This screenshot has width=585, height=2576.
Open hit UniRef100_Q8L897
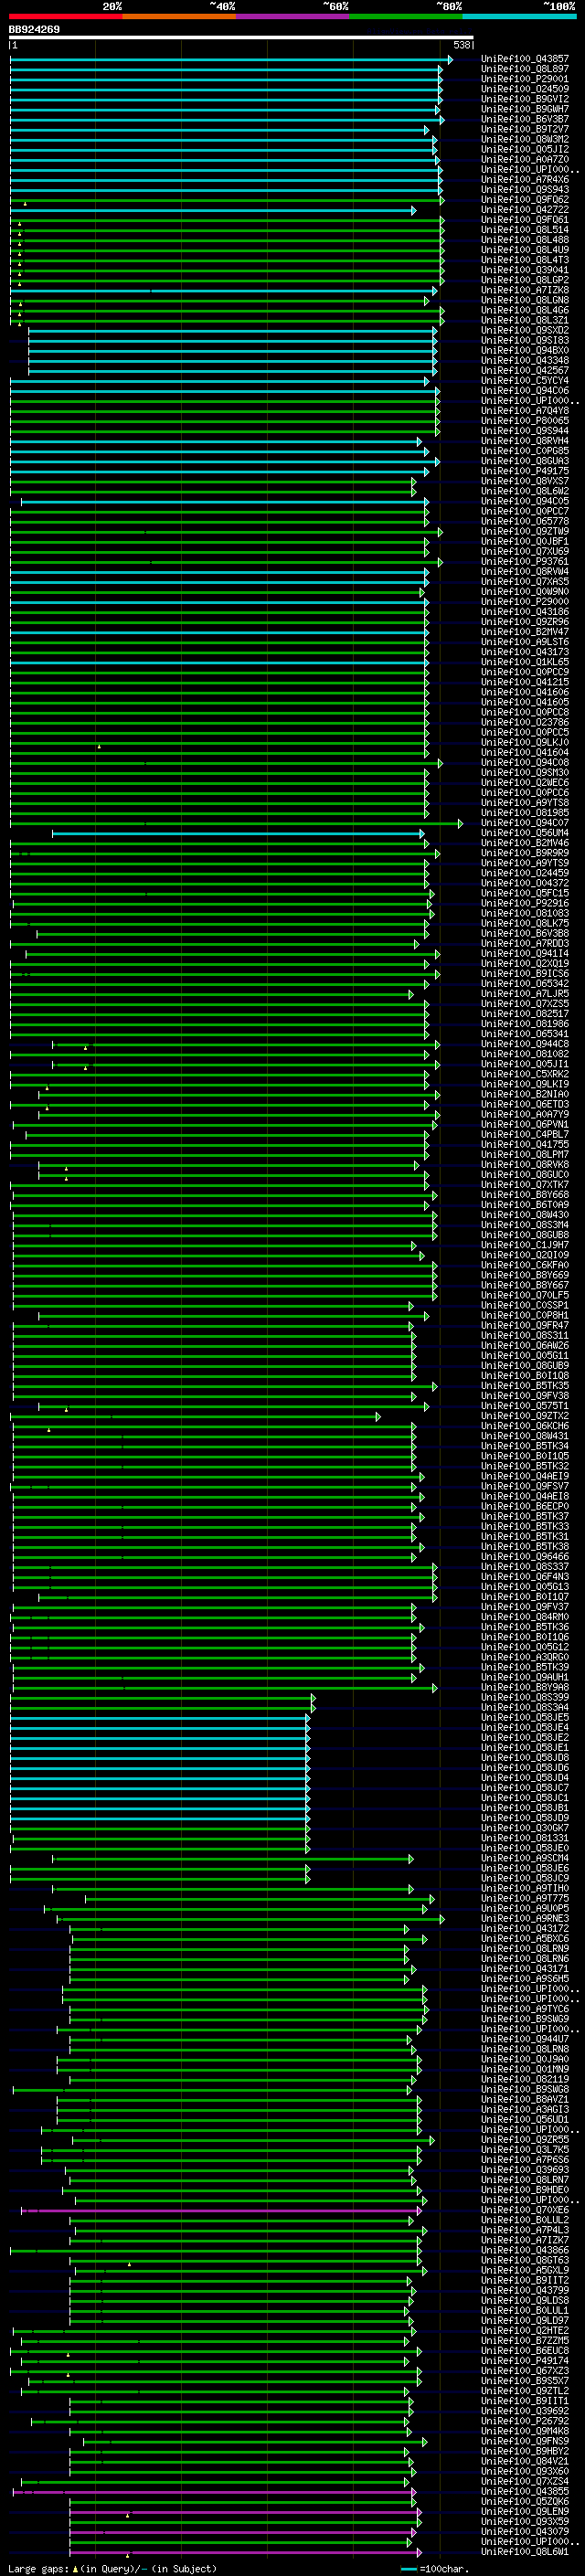coord(524,69)
